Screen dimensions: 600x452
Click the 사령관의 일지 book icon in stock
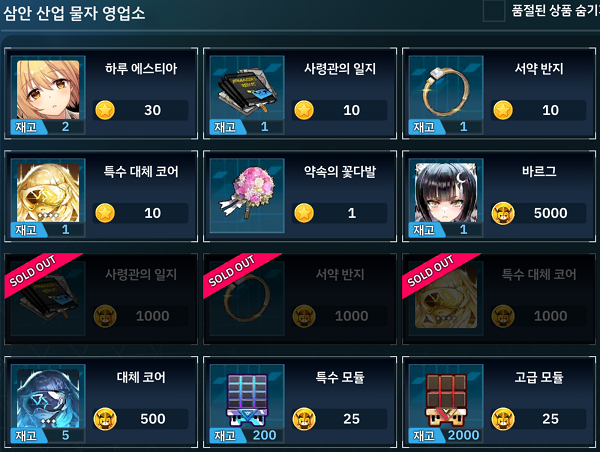(x=247, y=92)
